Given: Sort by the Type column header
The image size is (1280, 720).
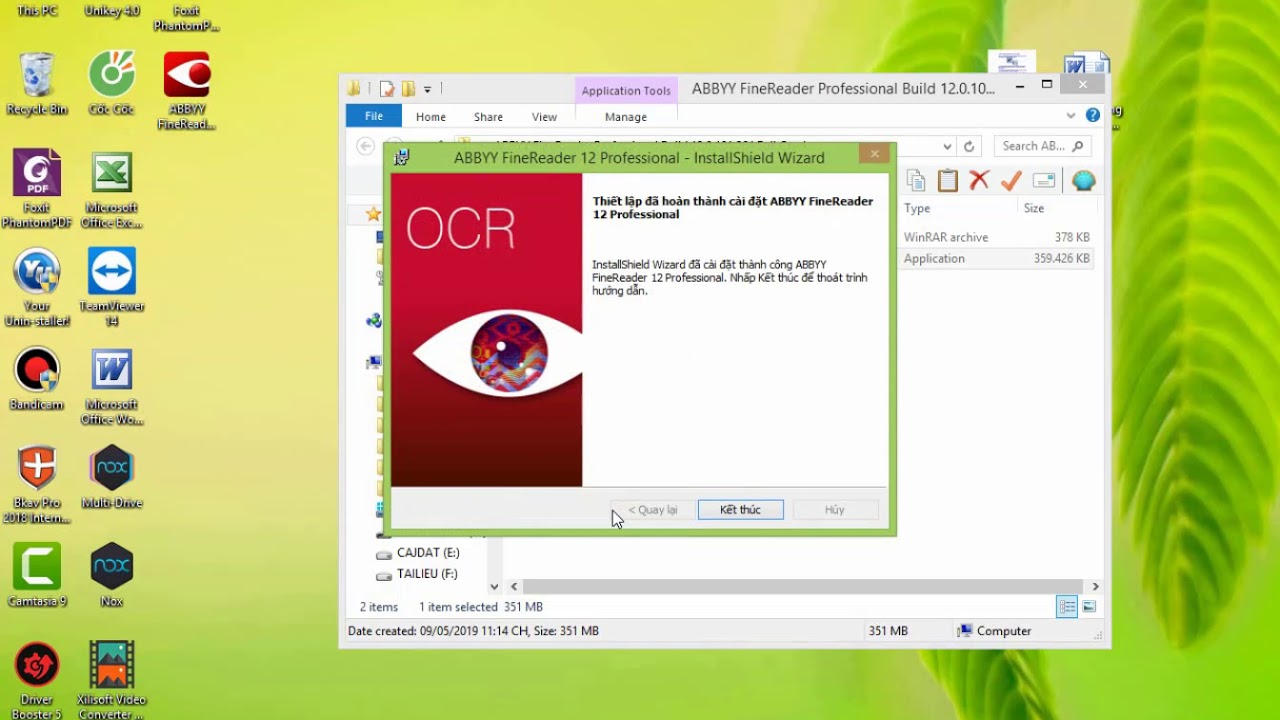Looking at the screenshot, I should coord(917,208).
